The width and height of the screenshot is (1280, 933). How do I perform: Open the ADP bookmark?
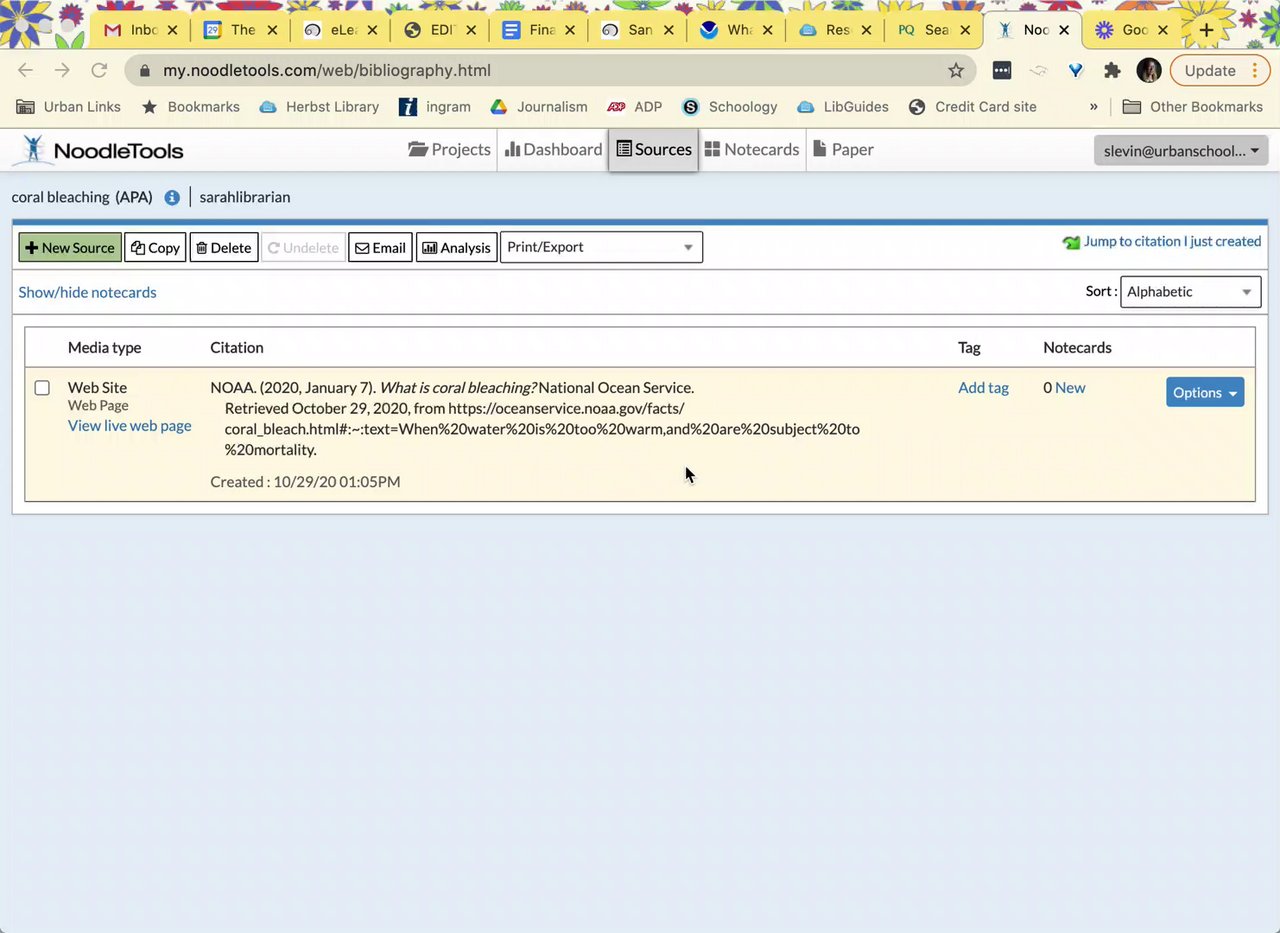pyautogui.click(x=635, y=107)
